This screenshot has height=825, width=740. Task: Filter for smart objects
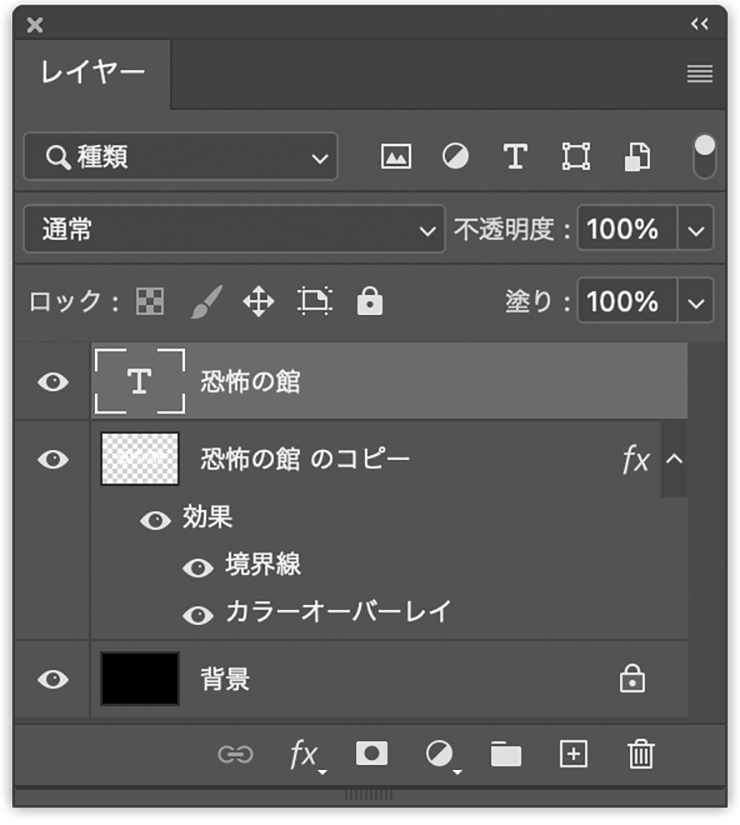point(637,157)
